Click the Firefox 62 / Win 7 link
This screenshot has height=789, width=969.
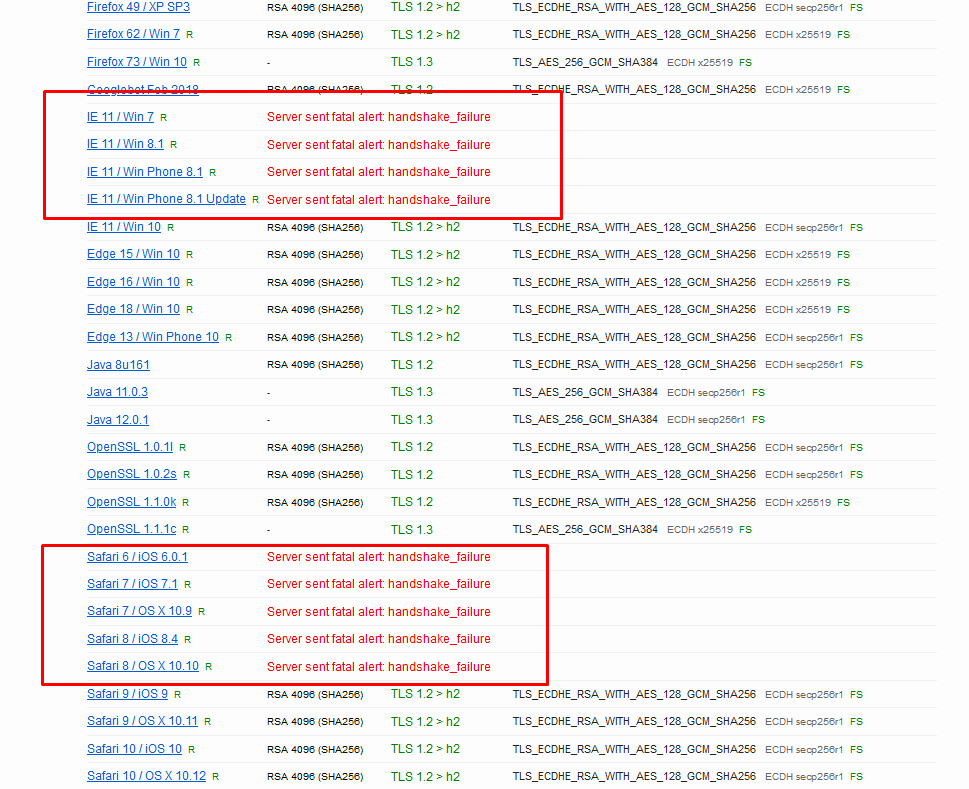(133, 34)
